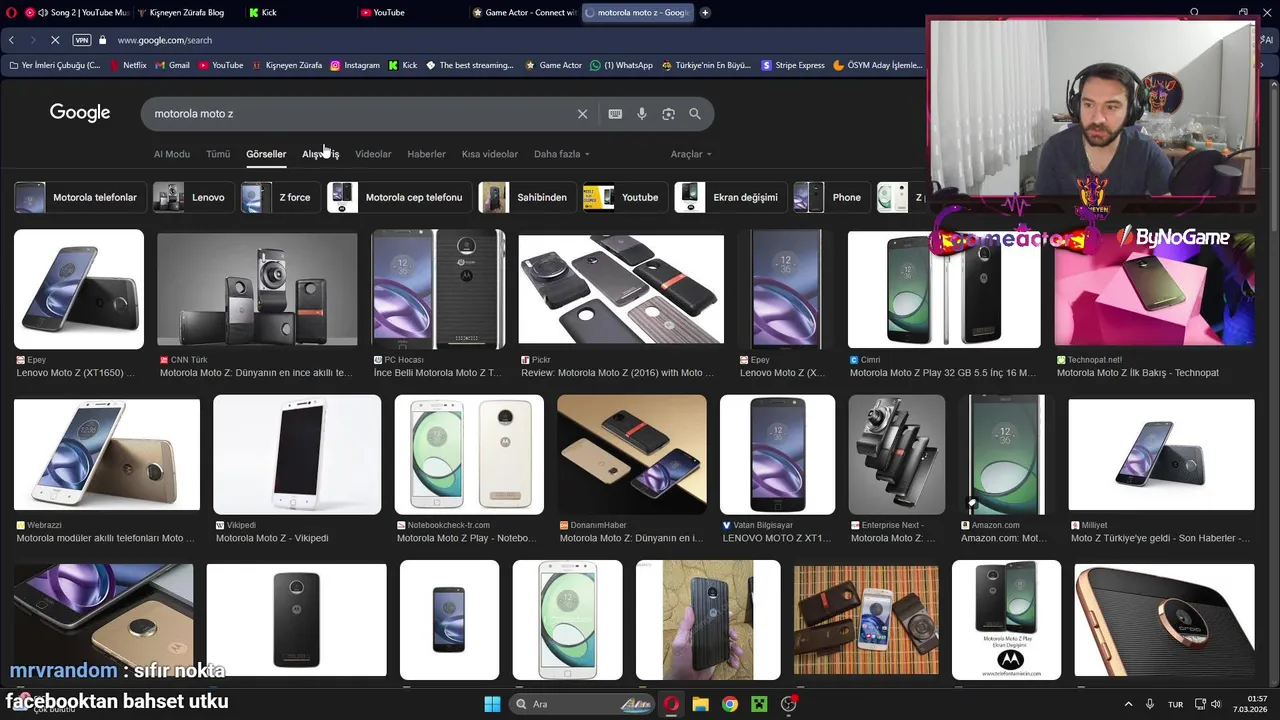This screenshot has width=1280, height=720.
Task: Open the Opera menu logo
Action: point(11,13)
